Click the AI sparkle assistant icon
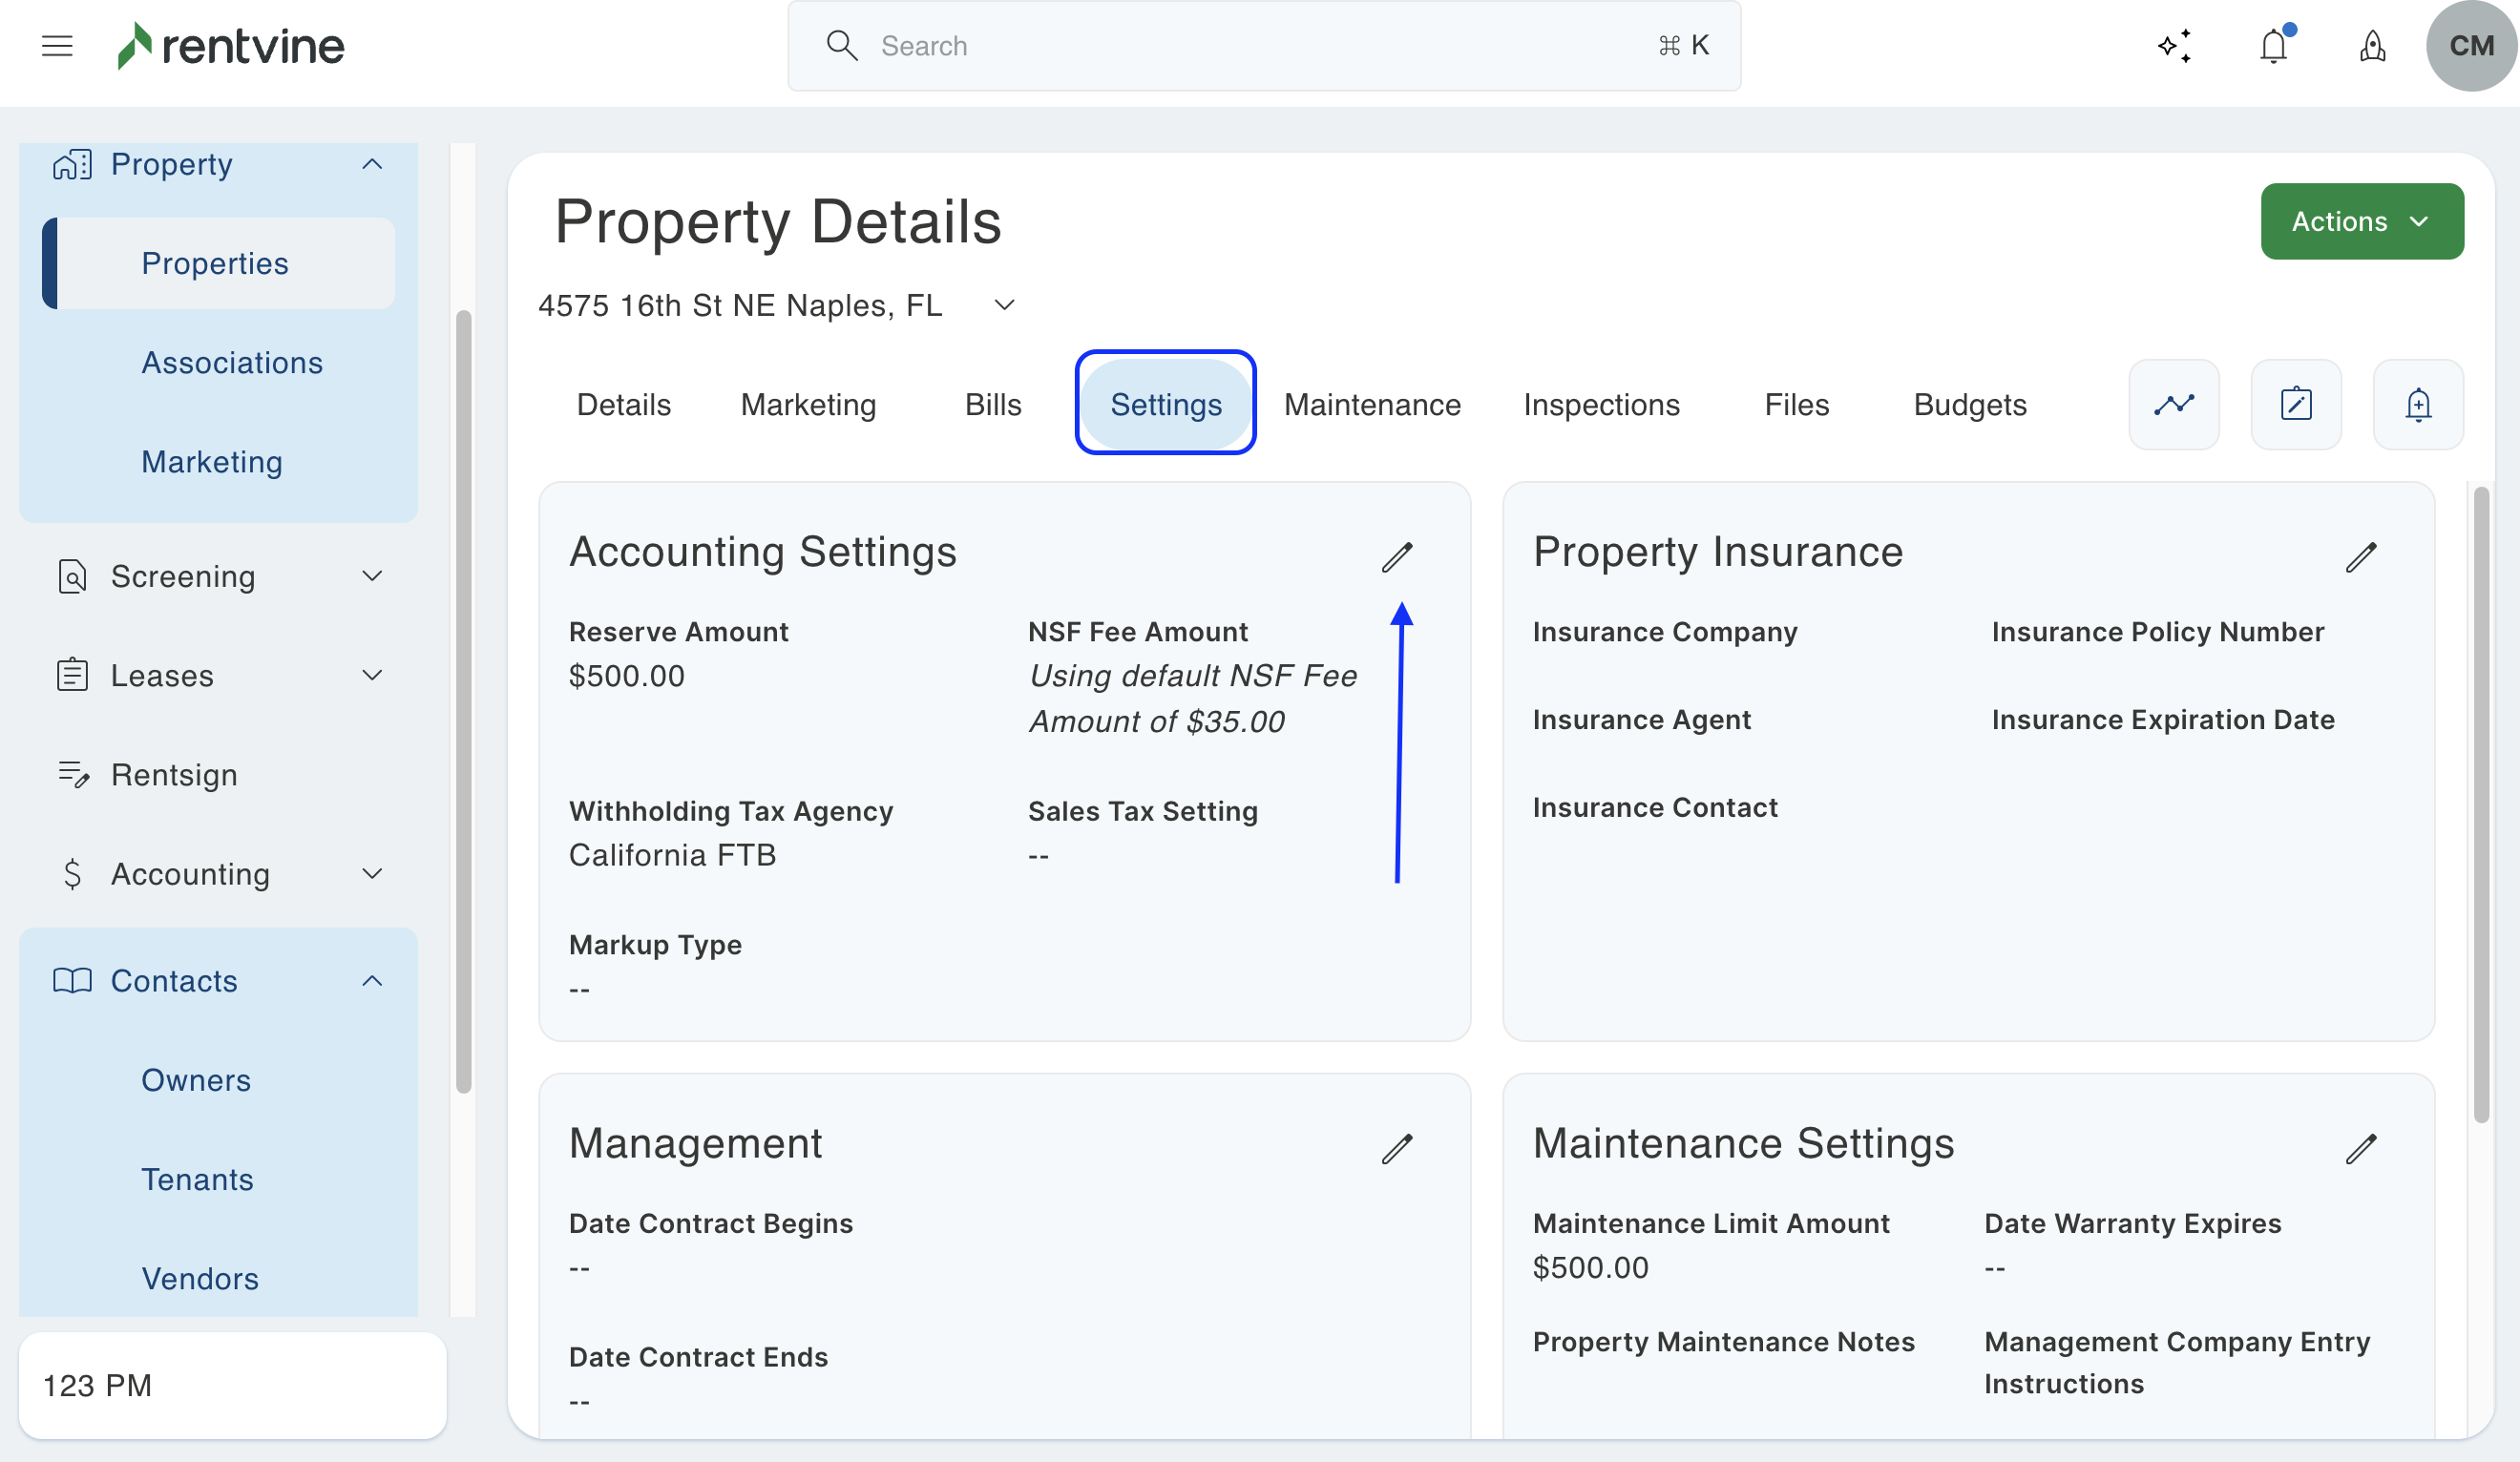The height and width of the screenshot is (1462, 2520). pos(2174,46)
